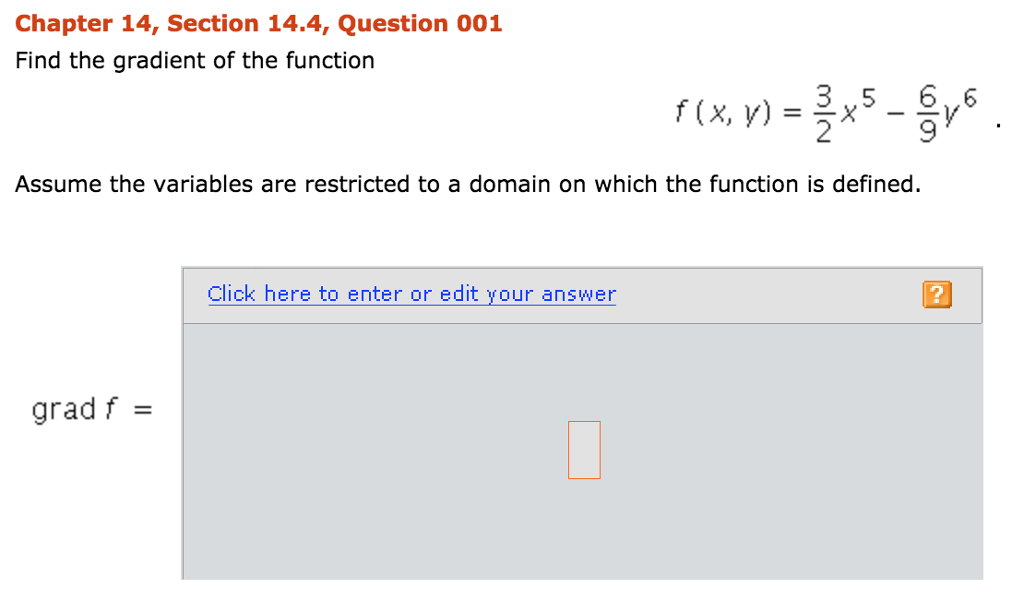Viewport: 1024px width, 613px height.
Task: Click the 'Assume the variables are restricted' sentence
Action: (467, 185)
